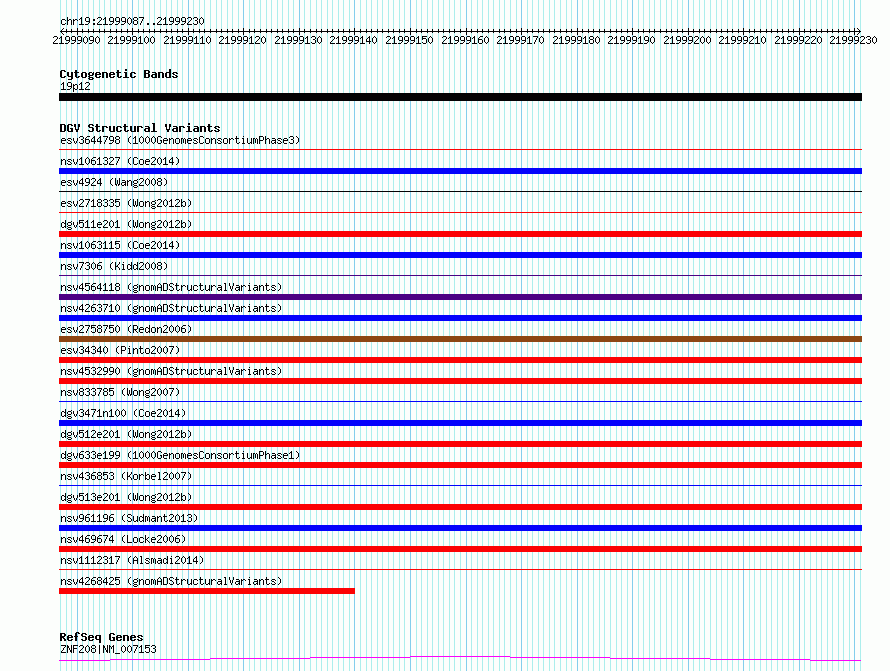Image resolution: width=890 pixels, height=671 pixels.
Task: Click ruler position 21999100
Action: click(x=131, y=40)
